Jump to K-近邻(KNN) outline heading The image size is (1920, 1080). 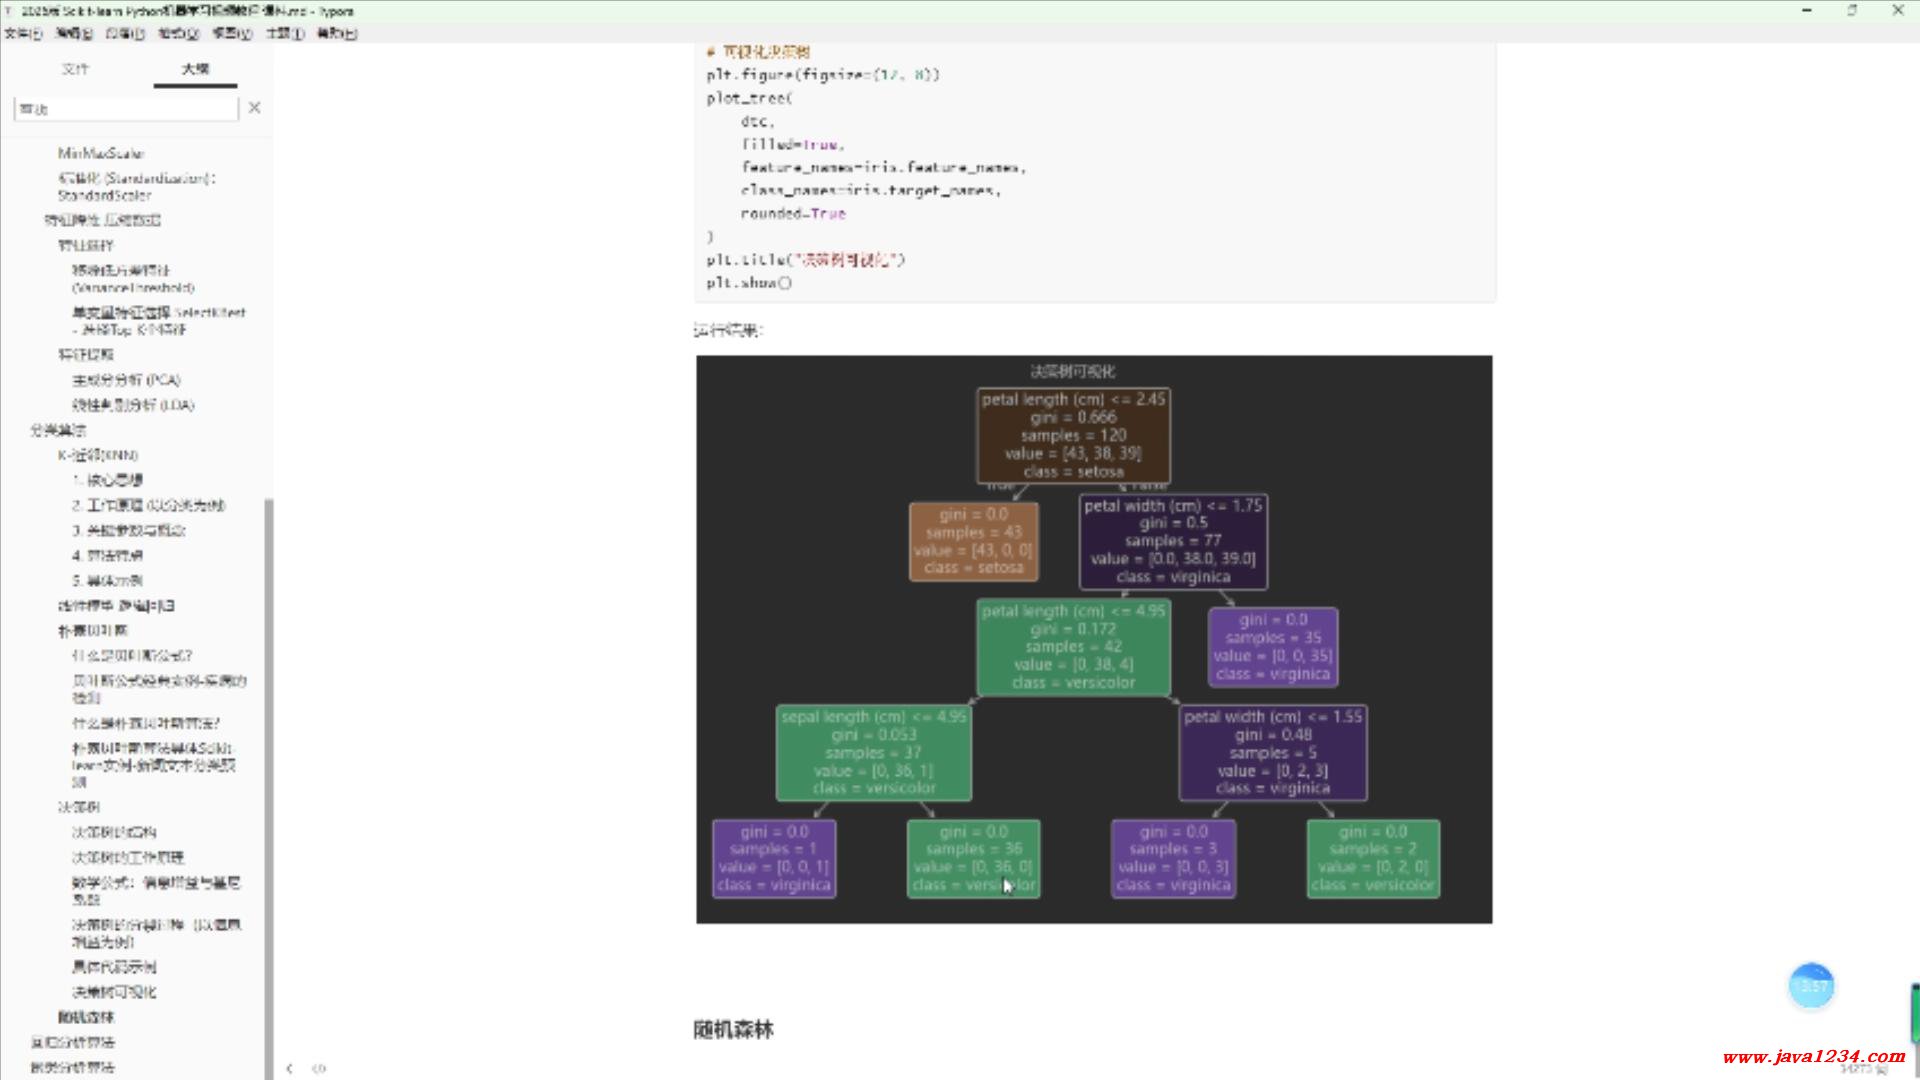pos(98,455)
